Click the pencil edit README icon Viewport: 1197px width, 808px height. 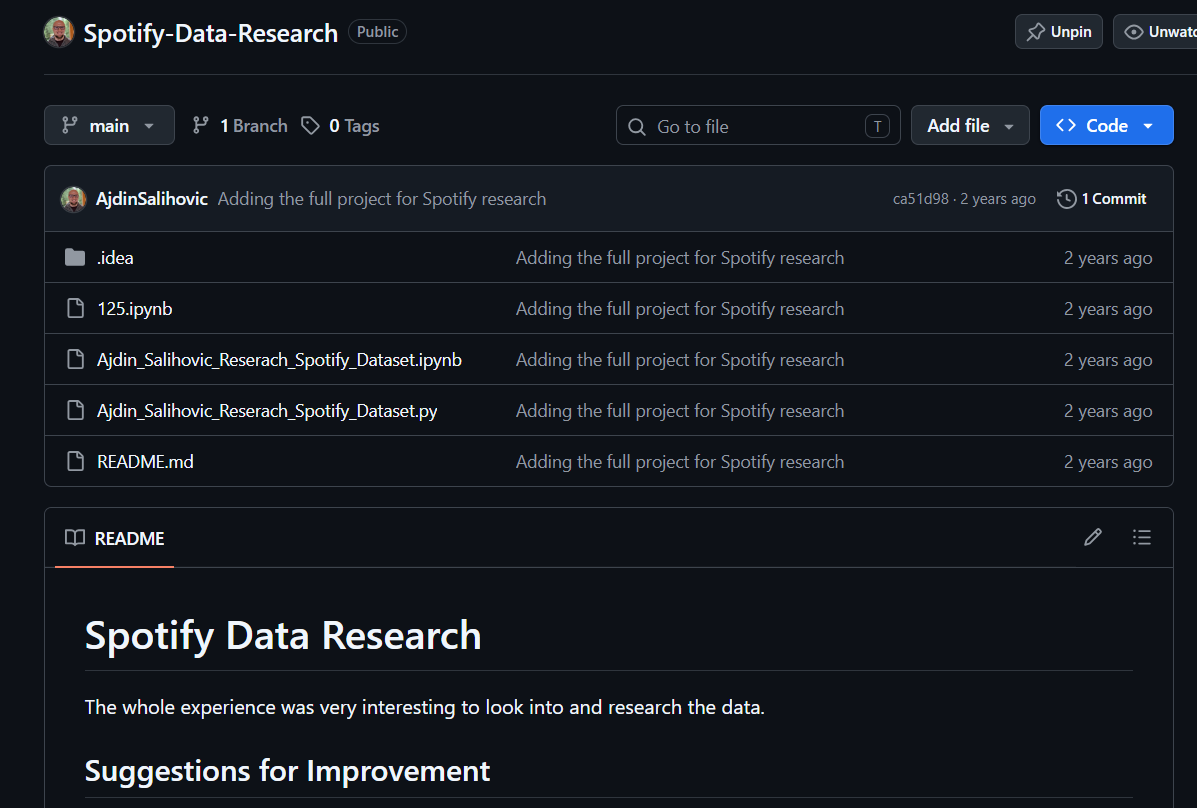(x=1092, y=538)
